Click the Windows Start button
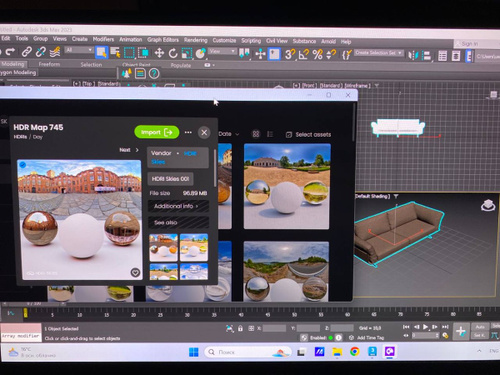This screenshot has height=375, width=500. [193, 352]
